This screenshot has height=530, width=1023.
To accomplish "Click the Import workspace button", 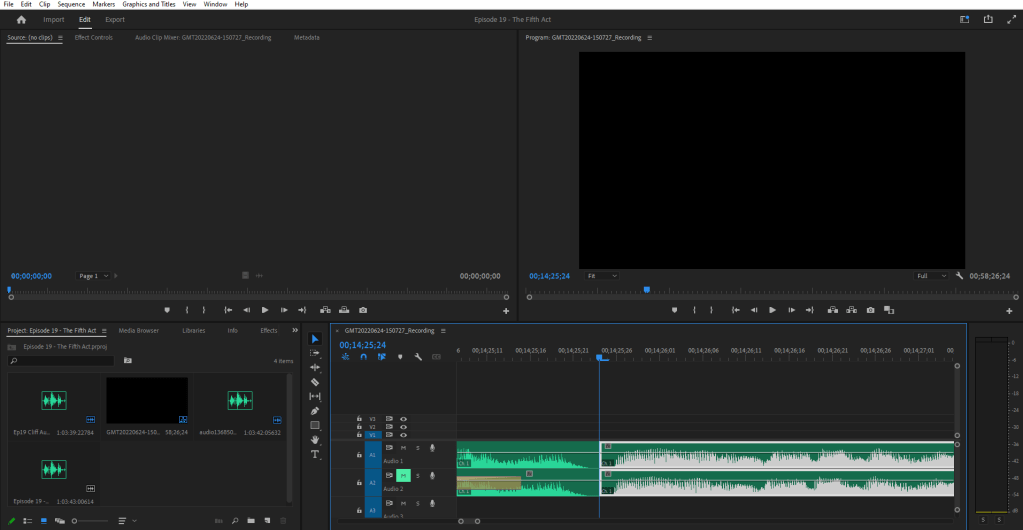I will [53, 19].
